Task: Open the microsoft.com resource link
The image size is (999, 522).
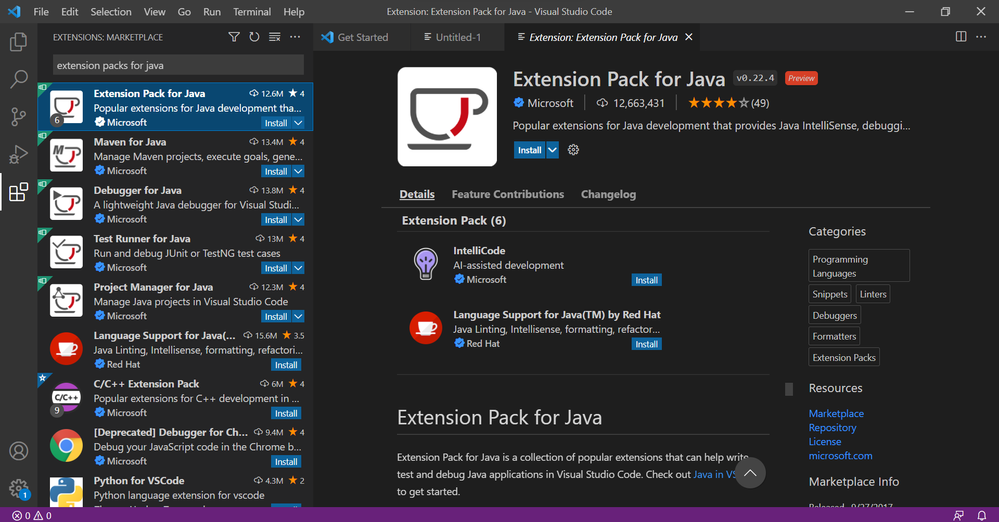Action: (840, 456)
